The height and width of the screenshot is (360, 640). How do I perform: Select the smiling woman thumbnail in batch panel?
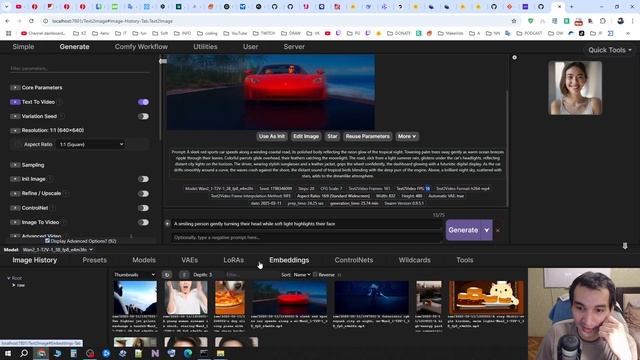pos(575,88)
